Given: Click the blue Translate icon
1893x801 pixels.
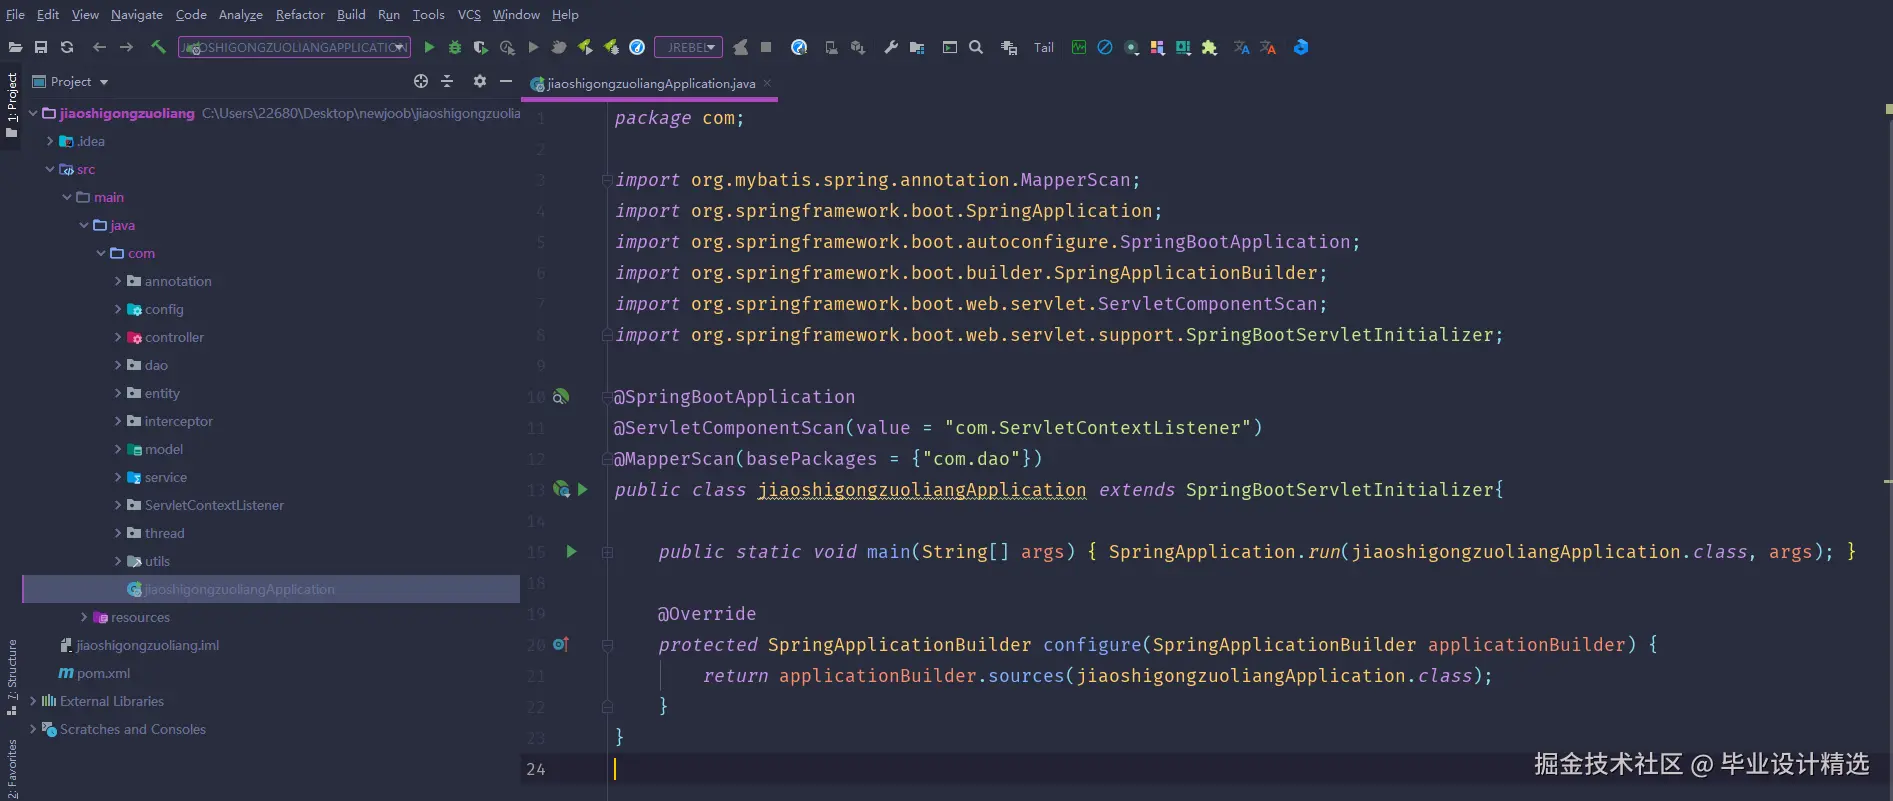Looking at the screenshot, I should (1241, 47).
